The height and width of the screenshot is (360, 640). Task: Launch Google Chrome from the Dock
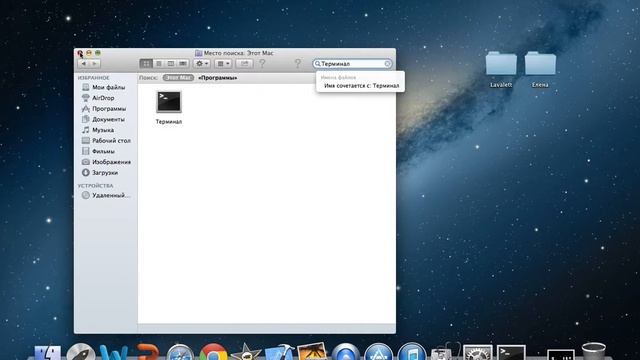tap(213, 352)
